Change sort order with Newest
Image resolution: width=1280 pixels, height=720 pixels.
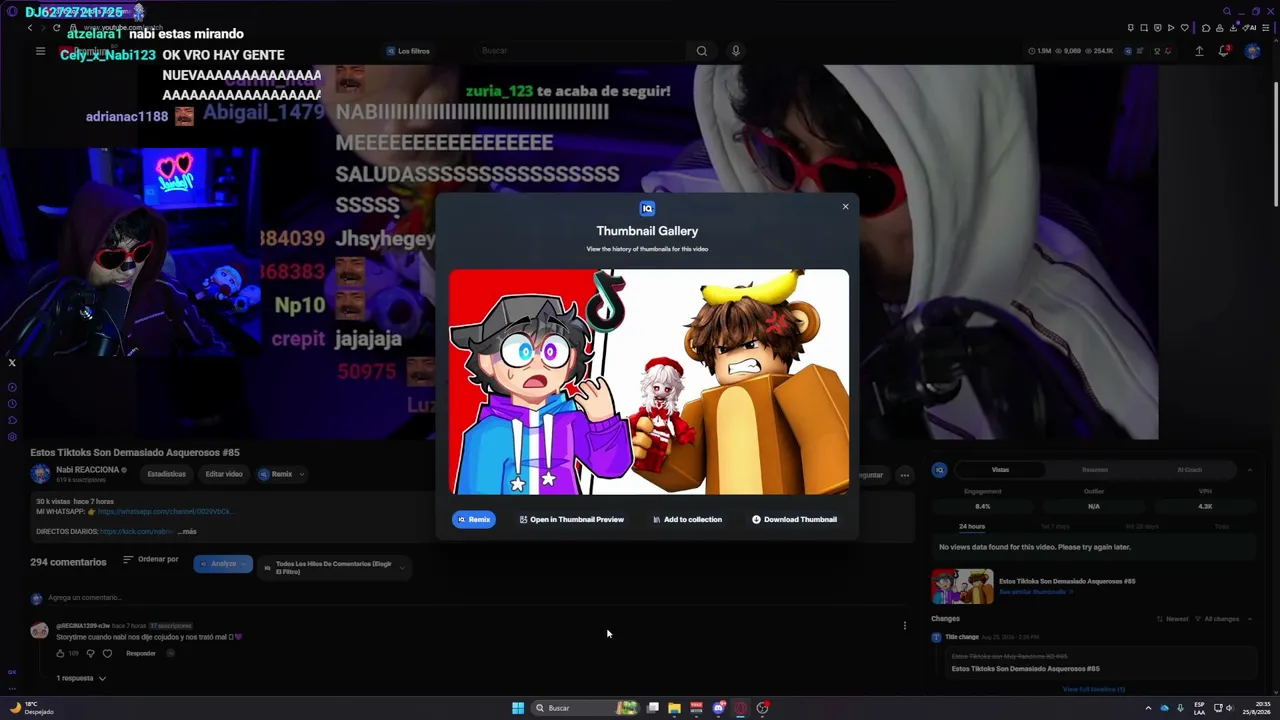coord(1172,619)
